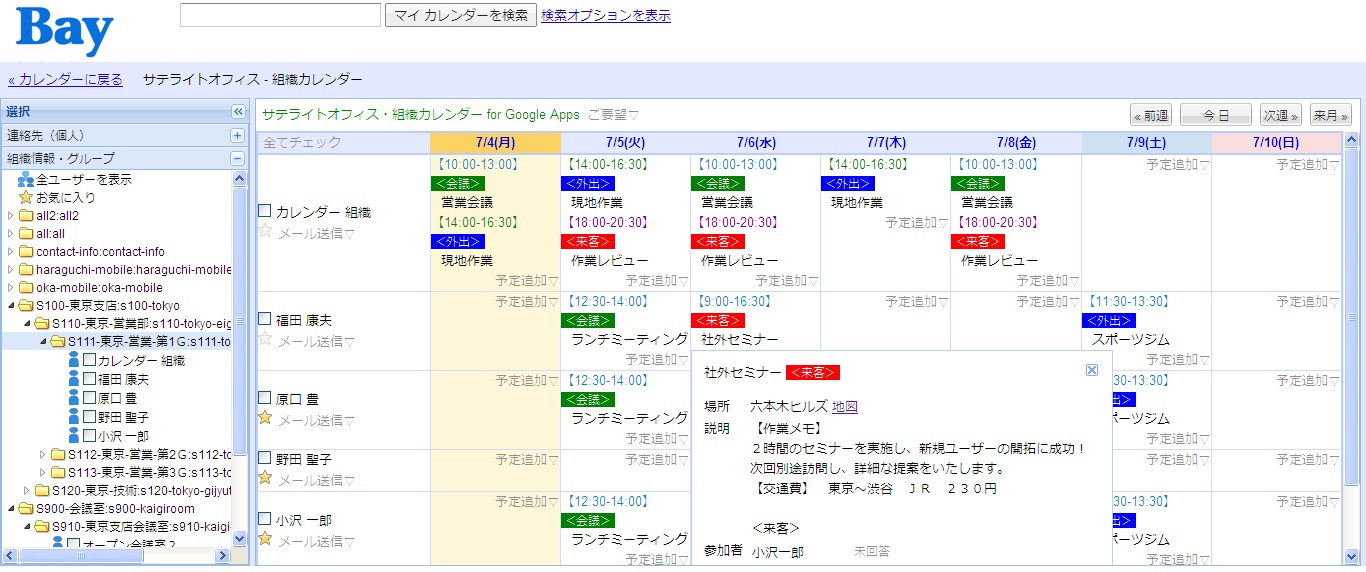Toggle favorite star for 原口 豊 row
Screen dimensions: 1366x572
[265, 418]
